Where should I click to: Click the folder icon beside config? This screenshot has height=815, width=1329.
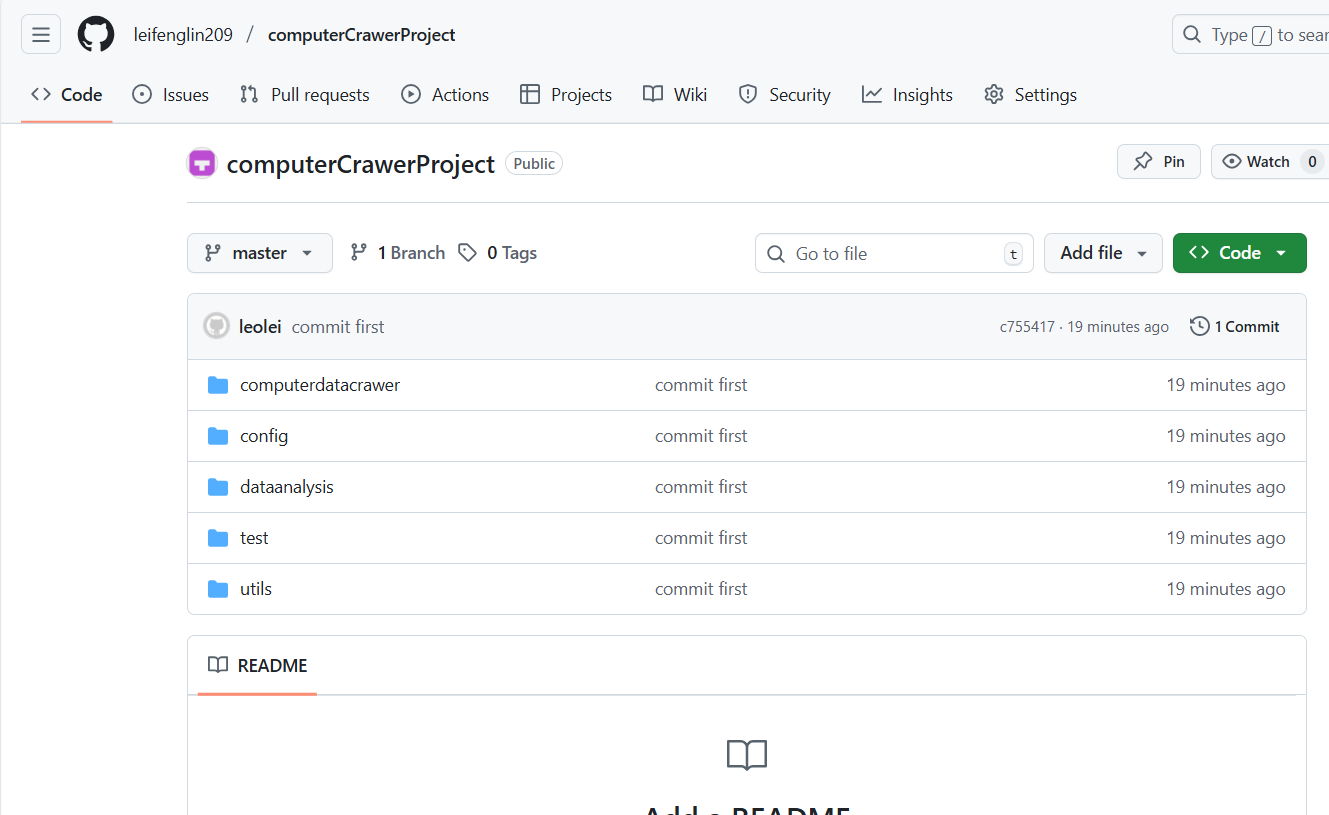click(218, 436)
